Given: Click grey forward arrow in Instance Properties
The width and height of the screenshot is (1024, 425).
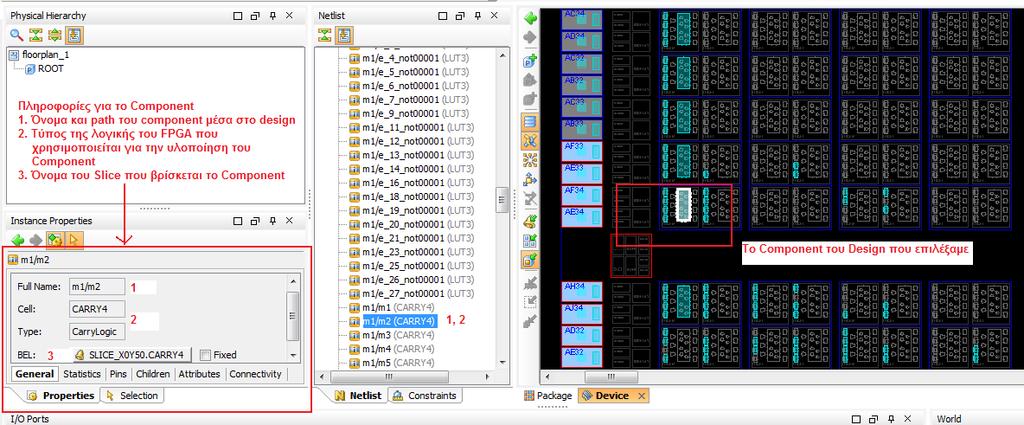Looking at the screenshot, I should pyautogui.click(x=36, y=240).
